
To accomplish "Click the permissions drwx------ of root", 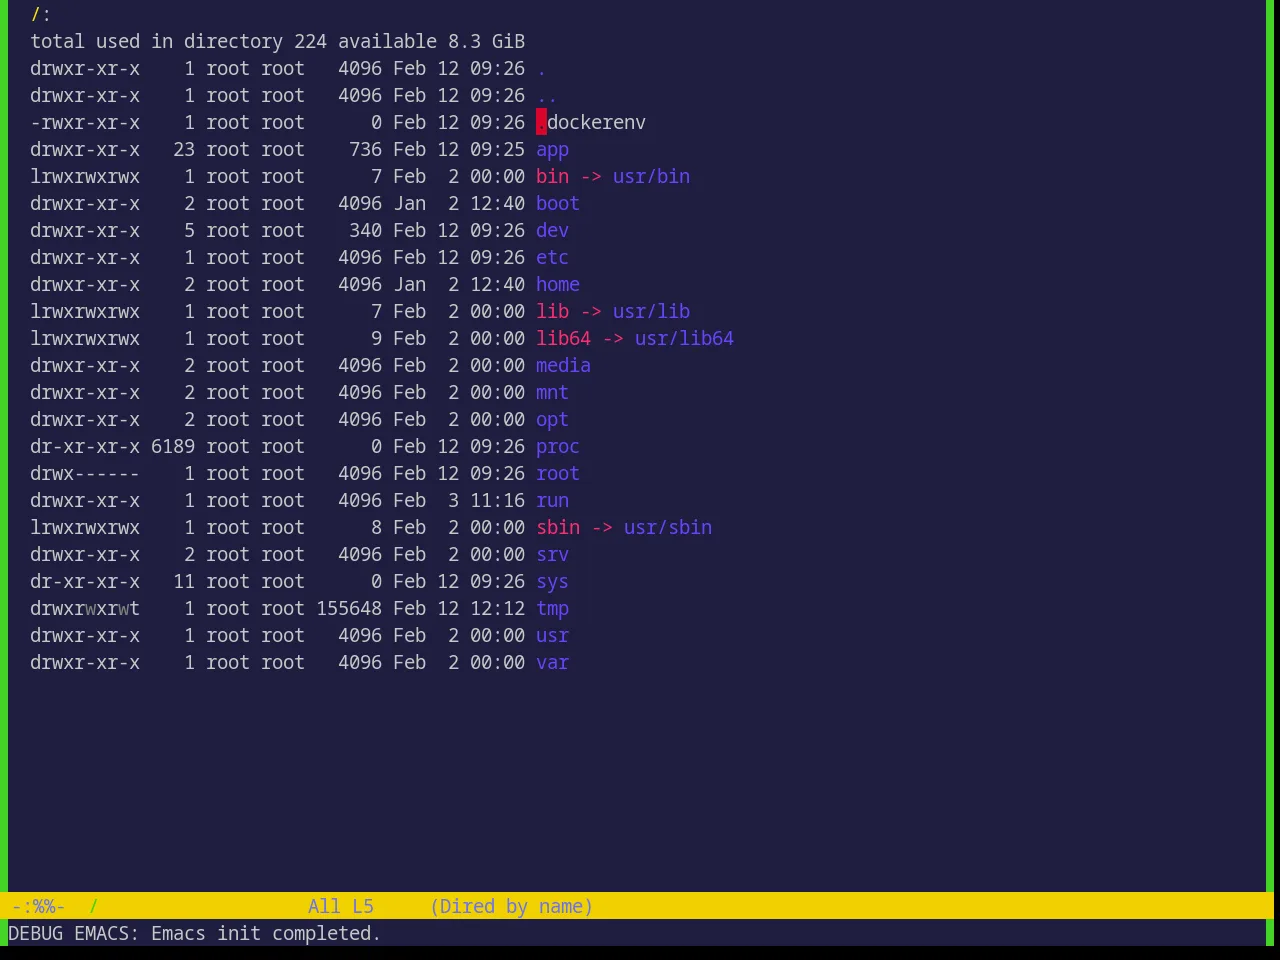I will coord(85,474).
